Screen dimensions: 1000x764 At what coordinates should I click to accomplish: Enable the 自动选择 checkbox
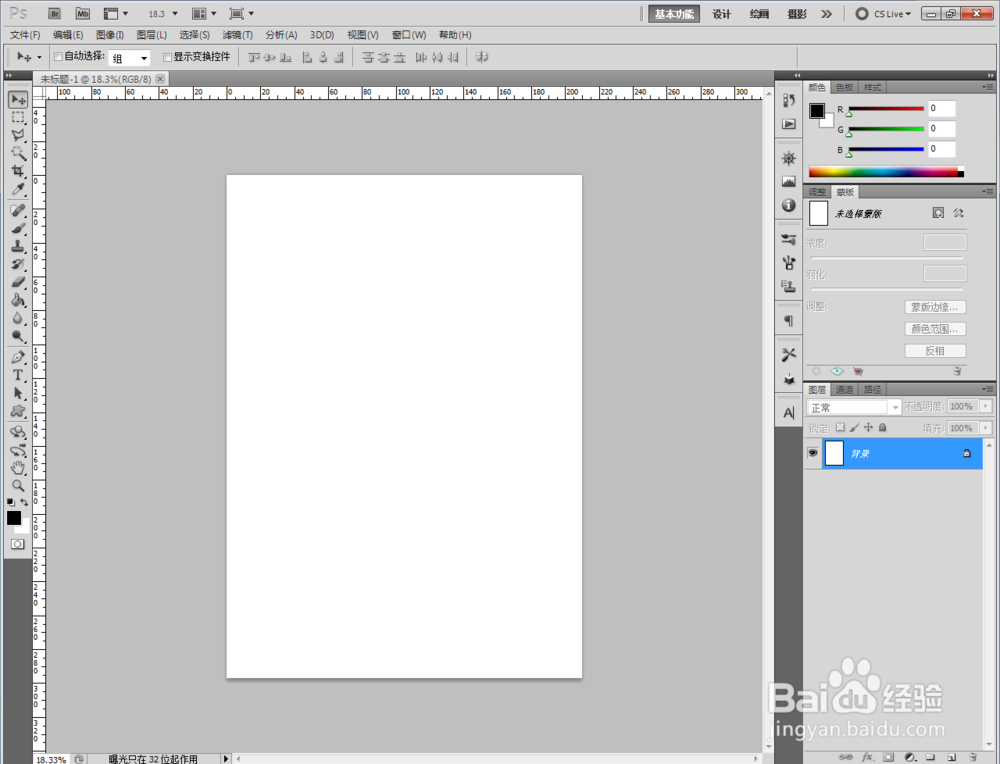(x=58, y=57)
